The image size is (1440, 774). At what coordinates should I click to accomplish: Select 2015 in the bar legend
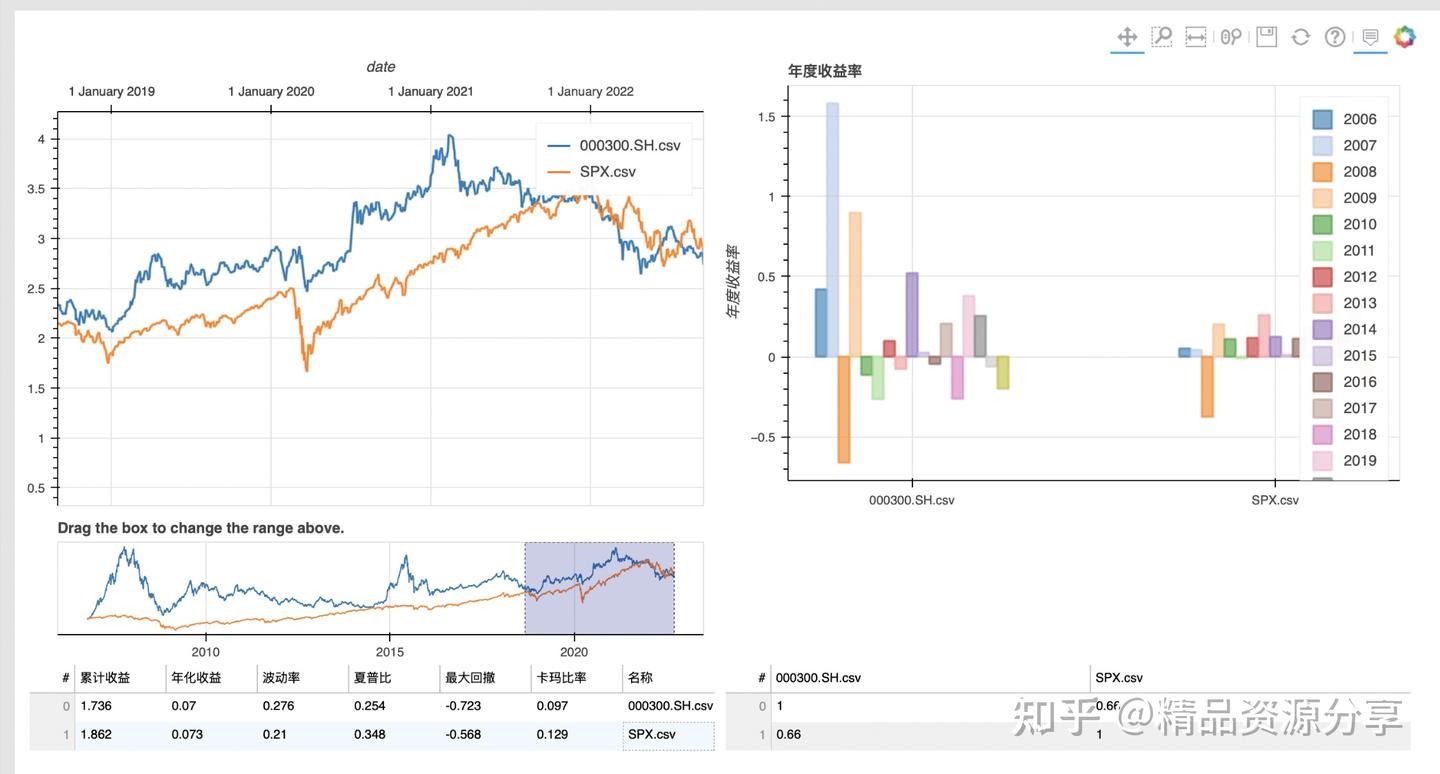(x=1345, y=356)
